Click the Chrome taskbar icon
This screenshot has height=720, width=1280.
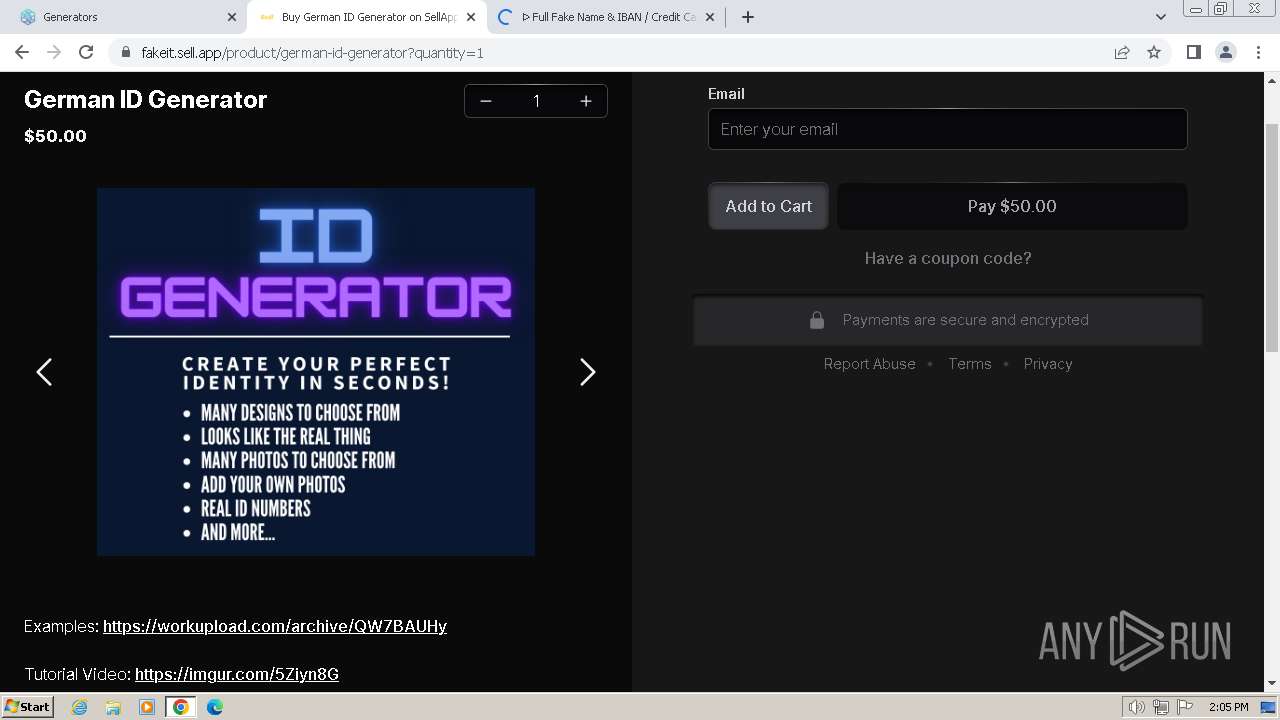(181, 707)
